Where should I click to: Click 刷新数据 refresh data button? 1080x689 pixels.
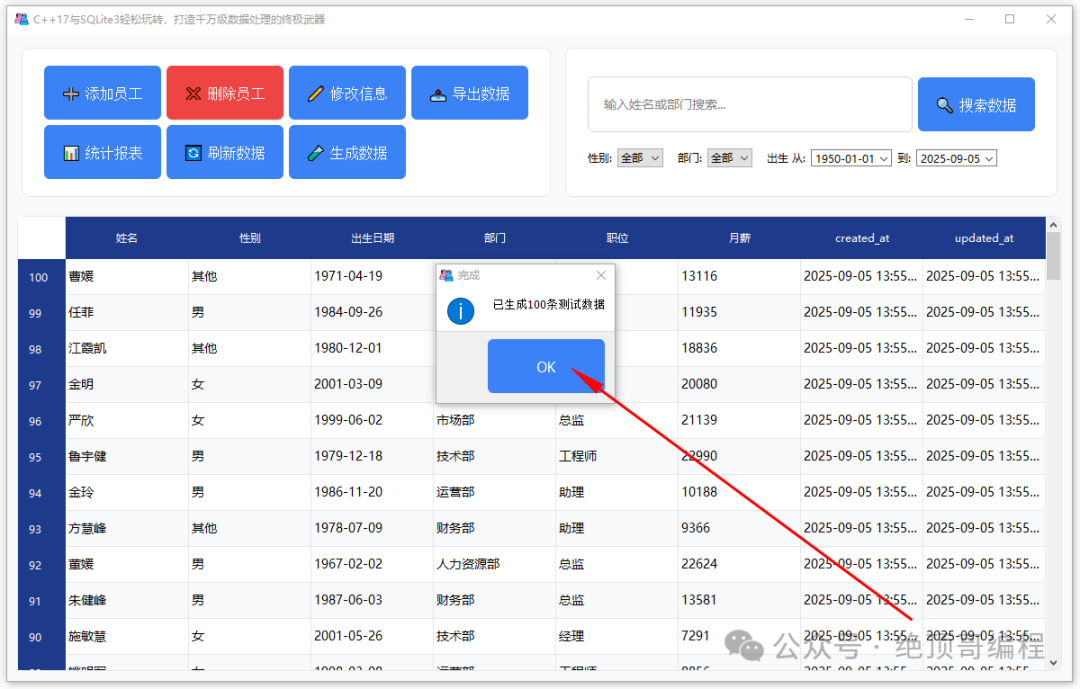tap(225, 152)
